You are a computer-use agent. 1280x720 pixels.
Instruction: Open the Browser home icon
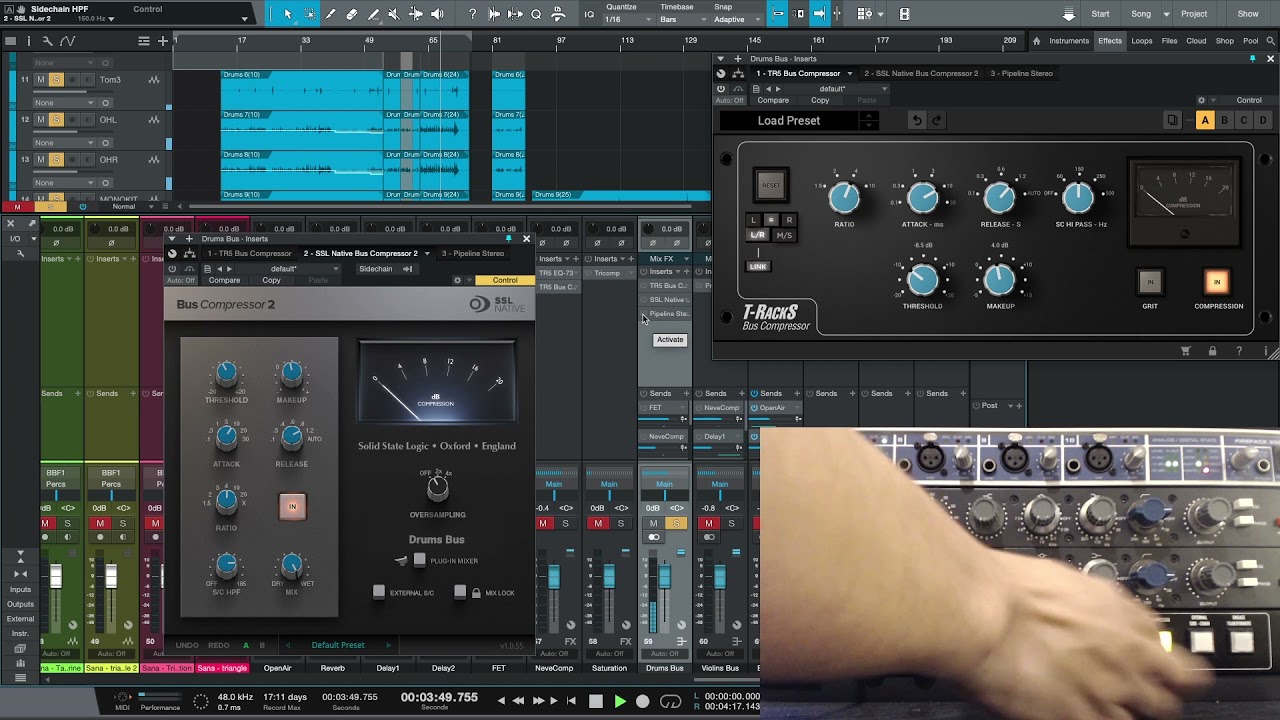pos(1036,41)
